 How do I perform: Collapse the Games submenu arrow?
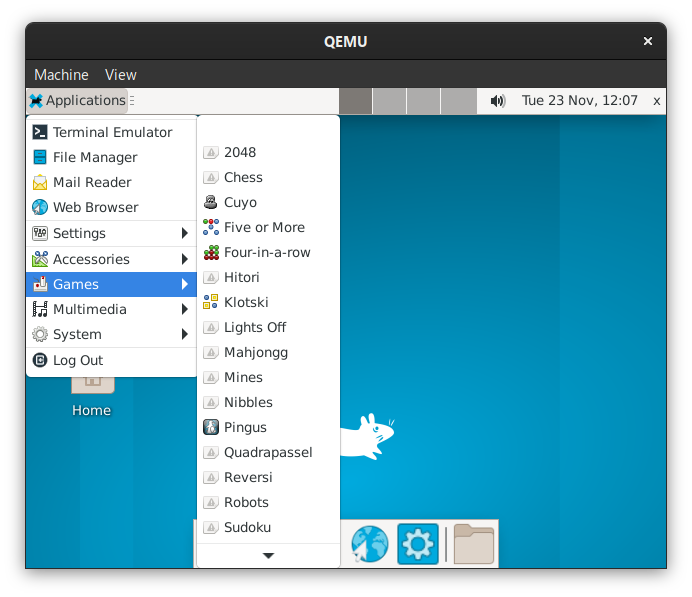point(185,284)
